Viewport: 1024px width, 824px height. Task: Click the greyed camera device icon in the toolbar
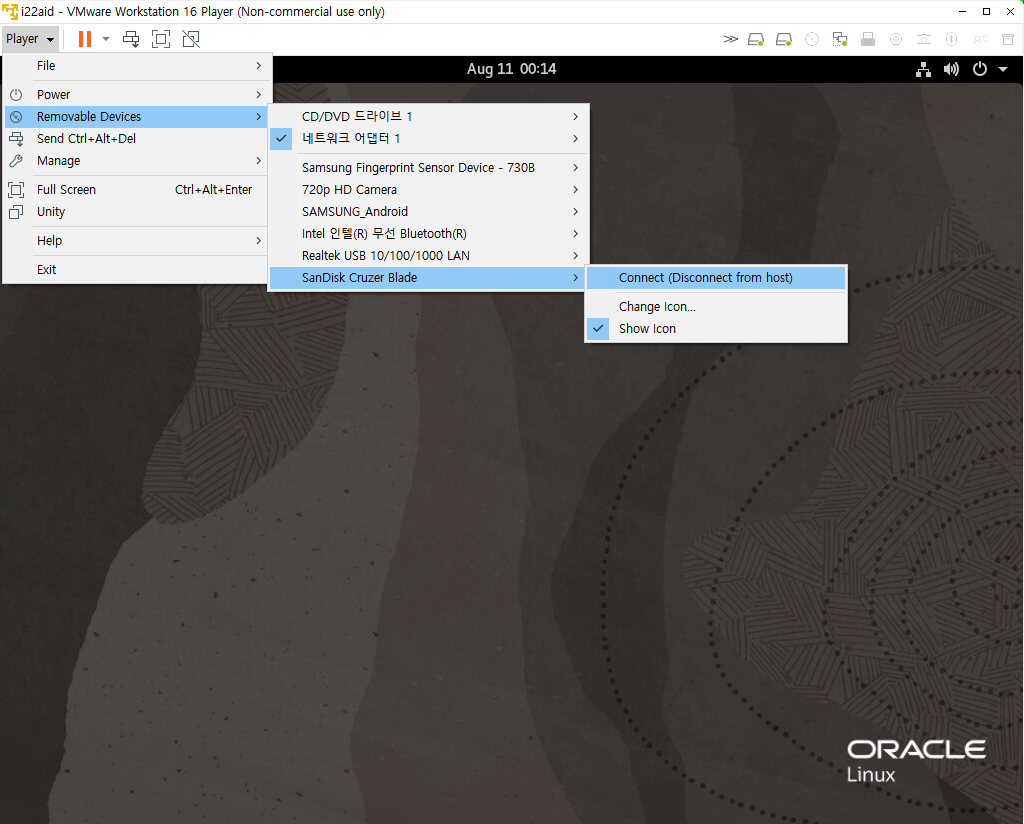pyautogui.click(x=924, y=39)
